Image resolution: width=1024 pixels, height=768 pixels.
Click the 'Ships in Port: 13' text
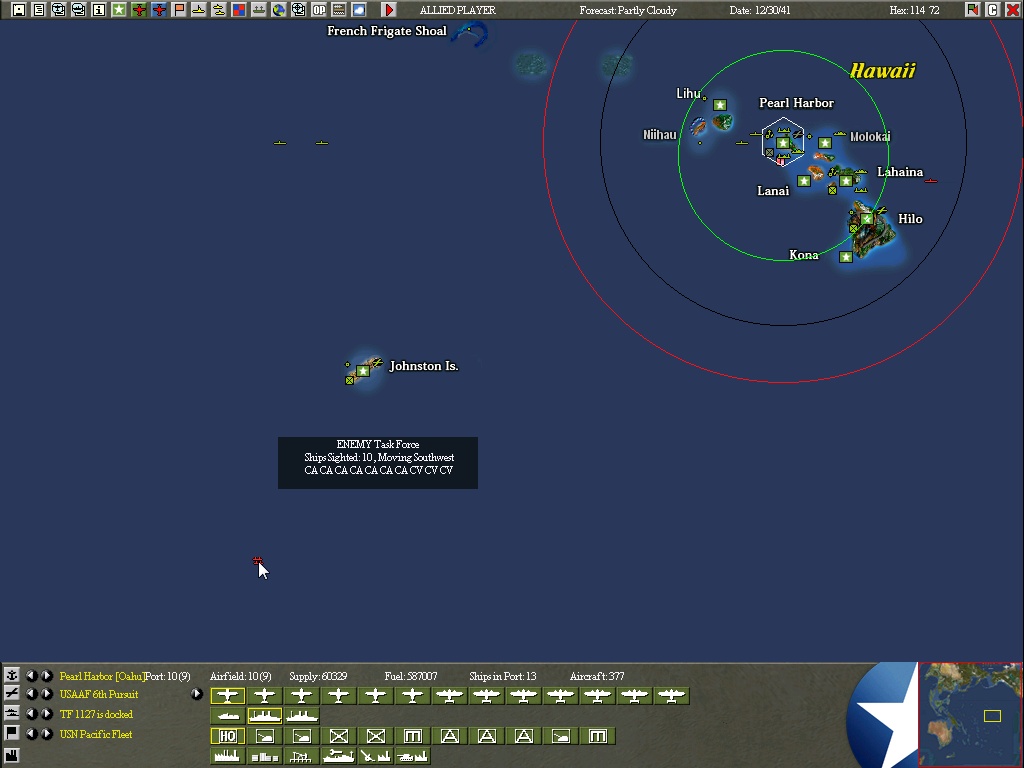tap(502, 676)
